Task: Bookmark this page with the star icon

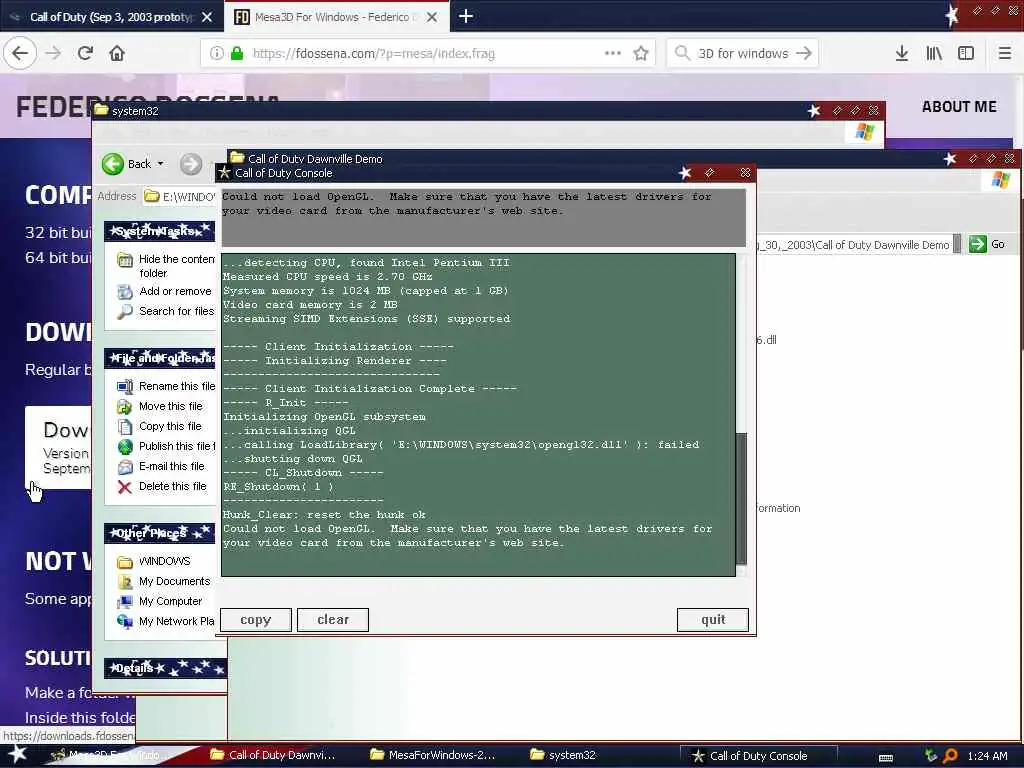Action: pos(641,53)
